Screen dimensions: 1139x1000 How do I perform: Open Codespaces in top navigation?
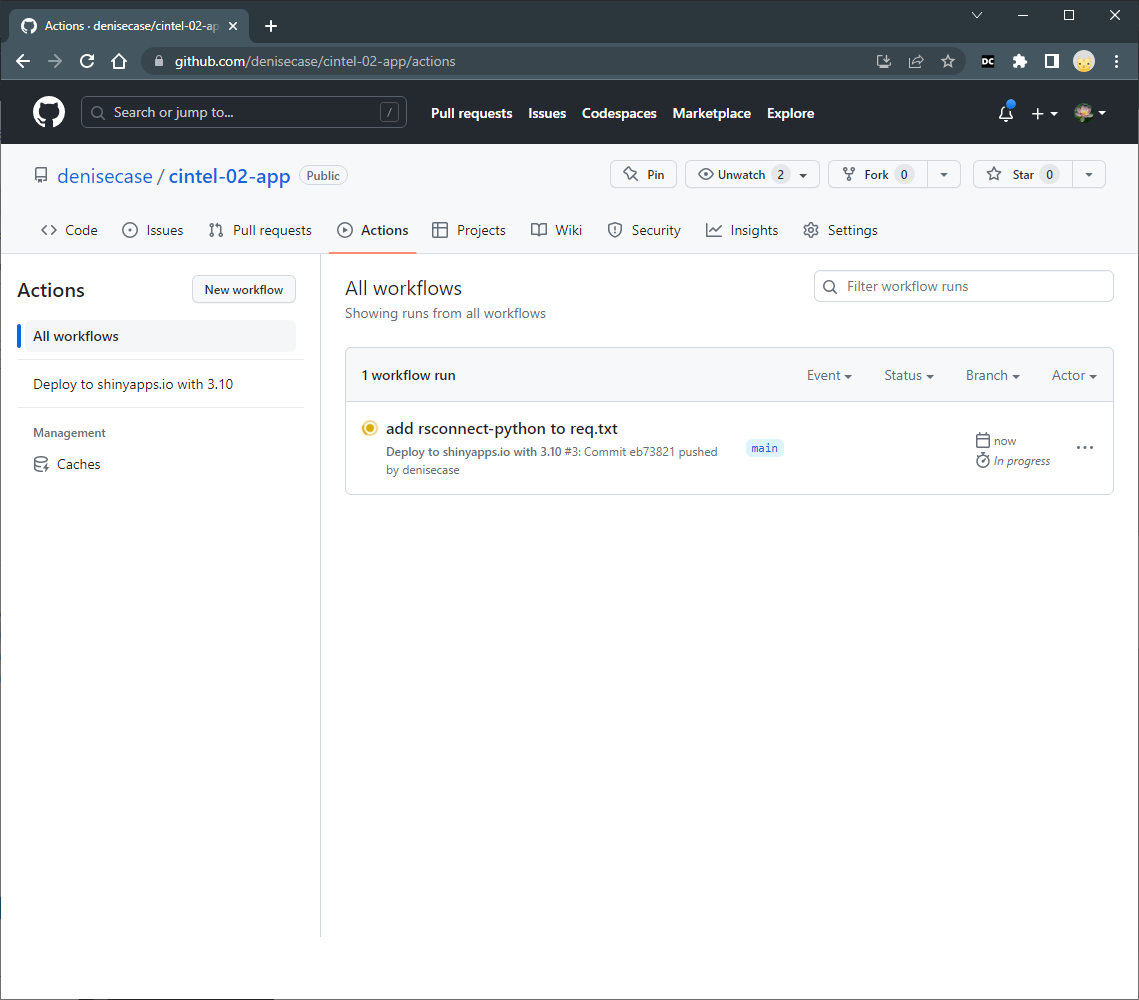(x=619, y=113)
